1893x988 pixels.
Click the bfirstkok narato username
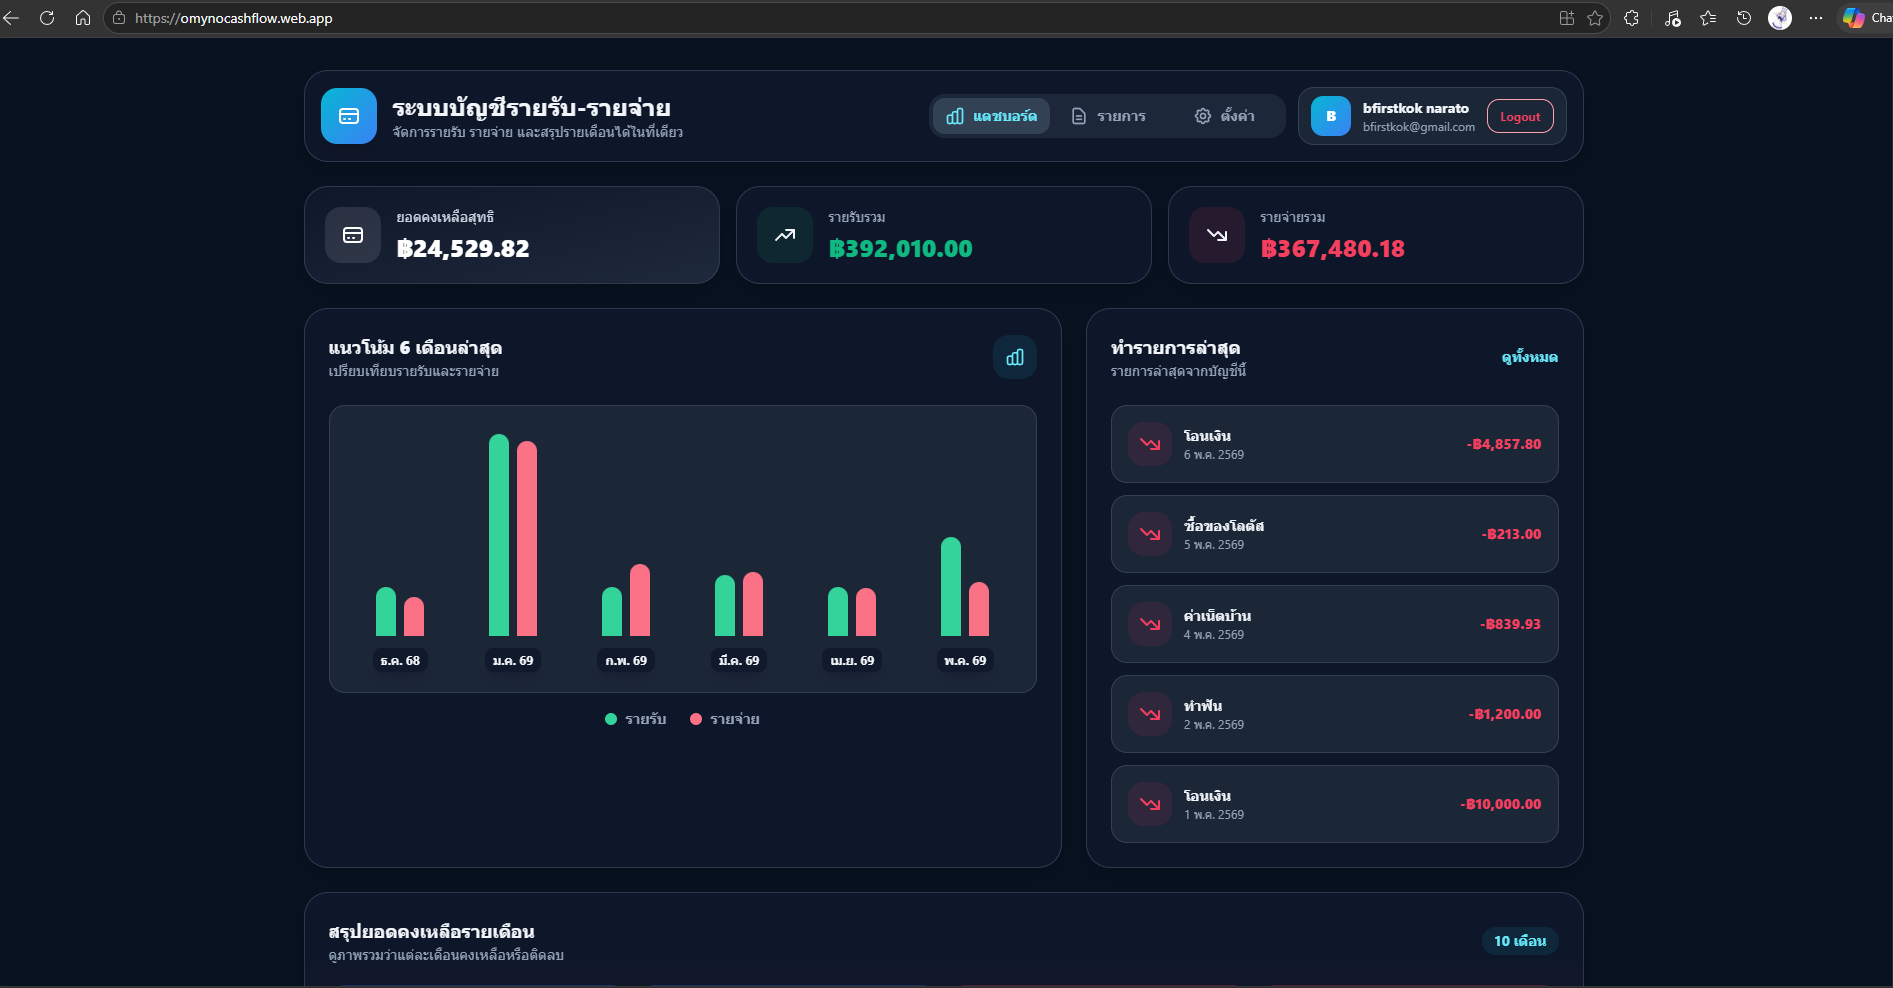coord(1416,108)
